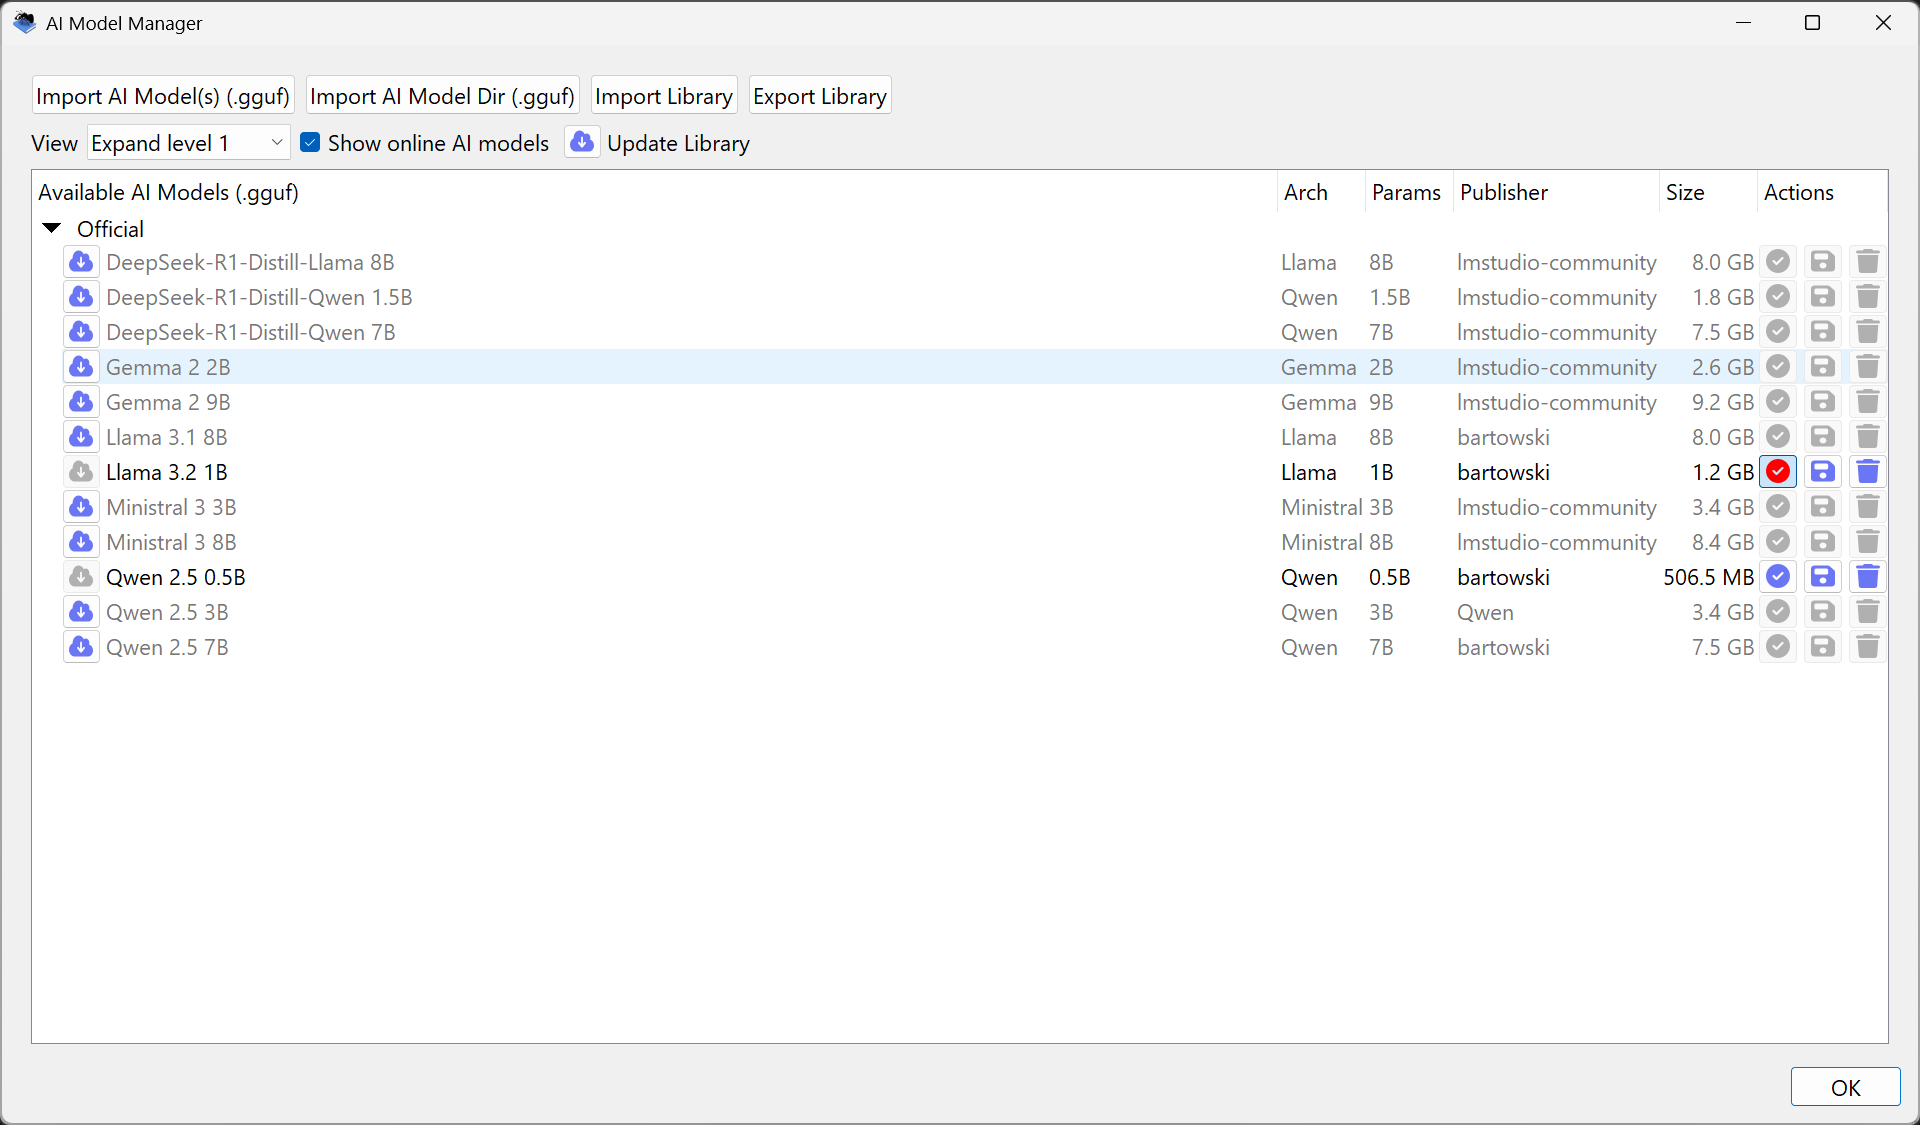
Task: Save the Qwen 2.5 0.5B model file
Action: point(1822,577)
